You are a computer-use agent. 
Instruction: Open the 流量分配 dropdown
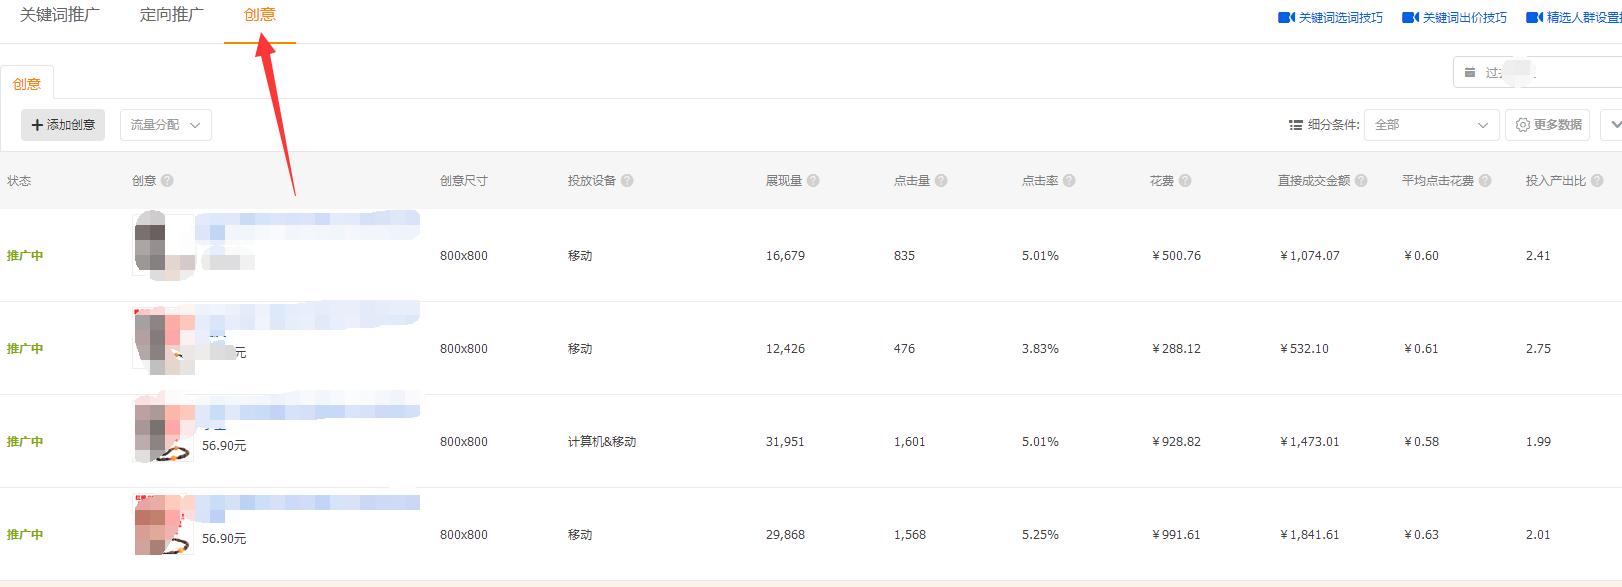[165, 124]
